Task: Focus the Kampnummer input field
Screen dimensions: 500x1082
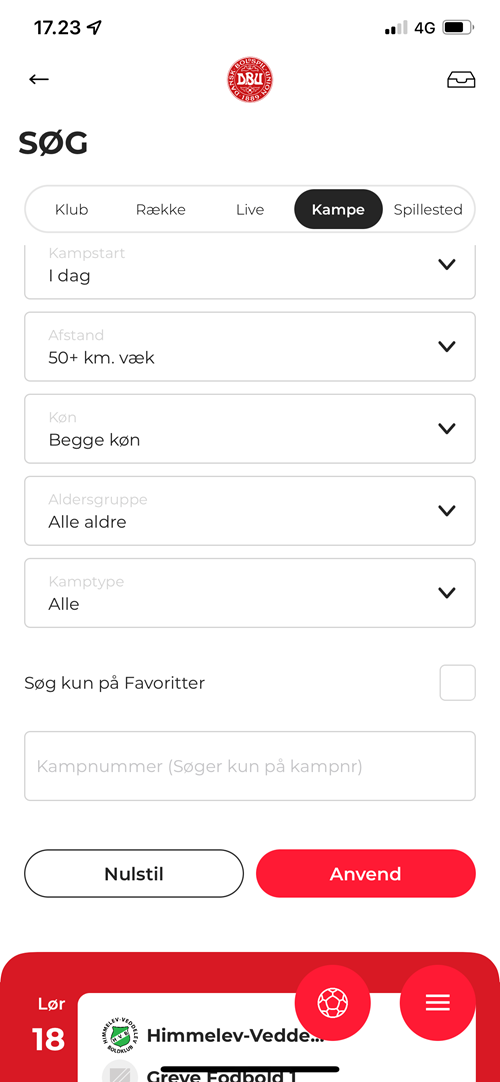Action: coord(250,766)
